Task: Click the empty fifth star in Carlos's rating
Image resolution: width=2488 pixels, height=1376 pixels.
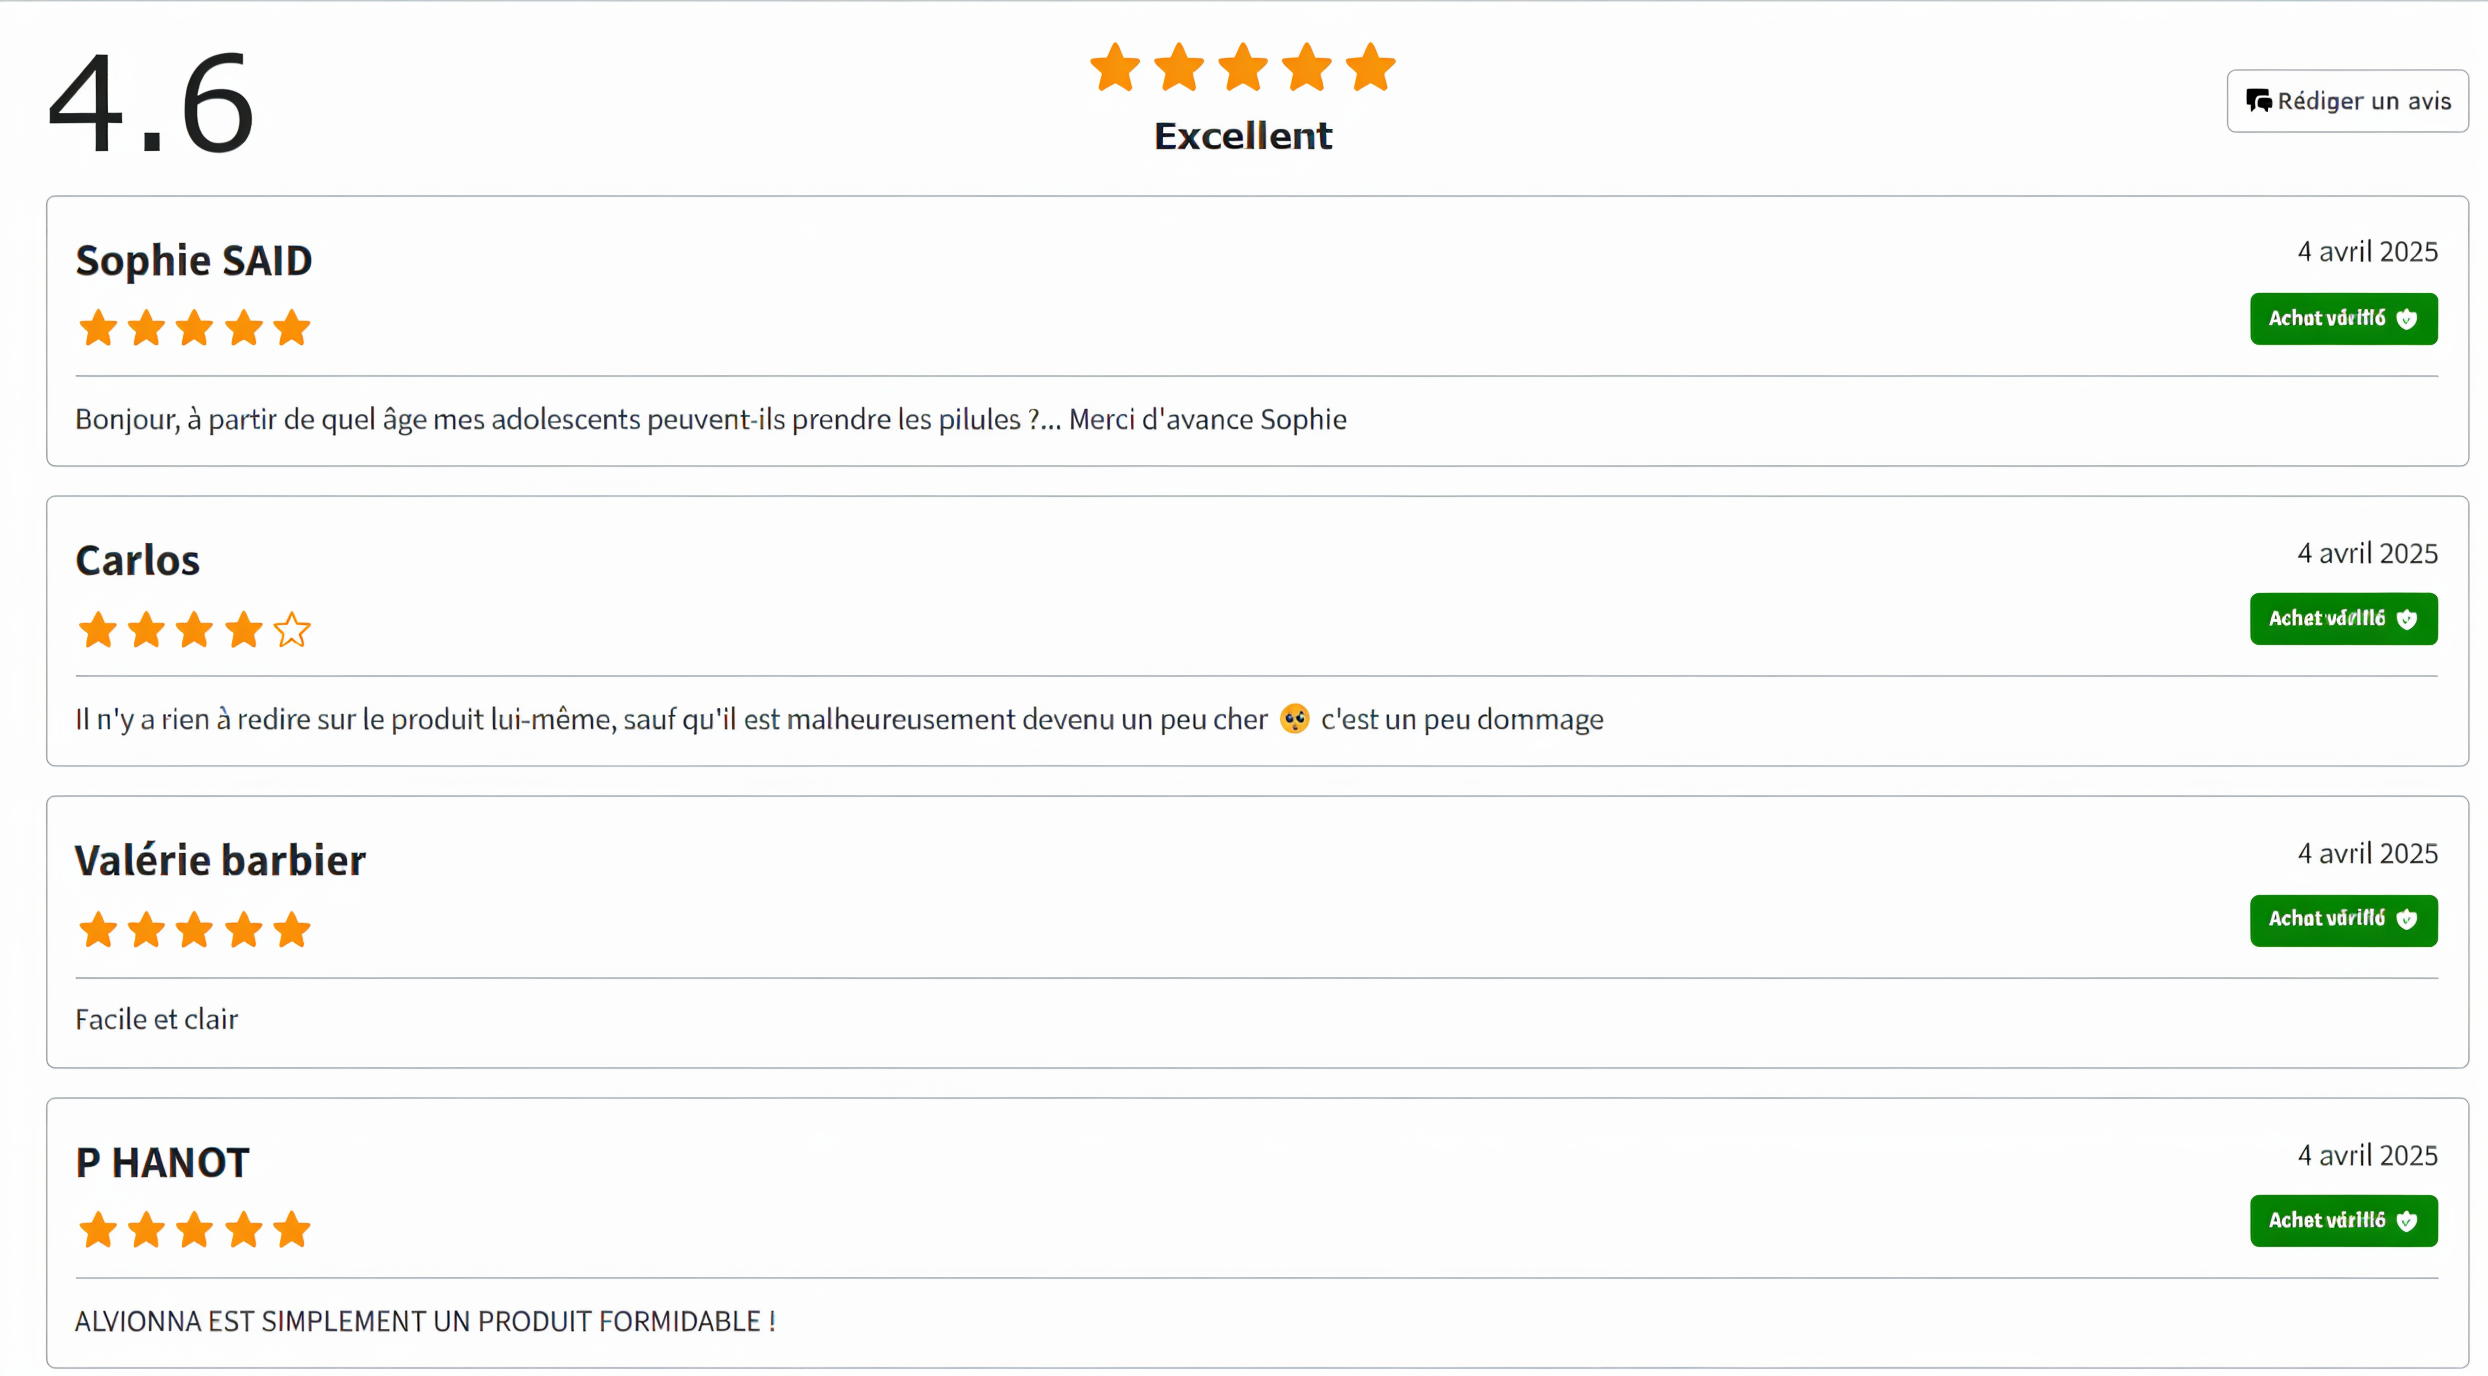Action: pyautogui.click(x=292, y=630)
